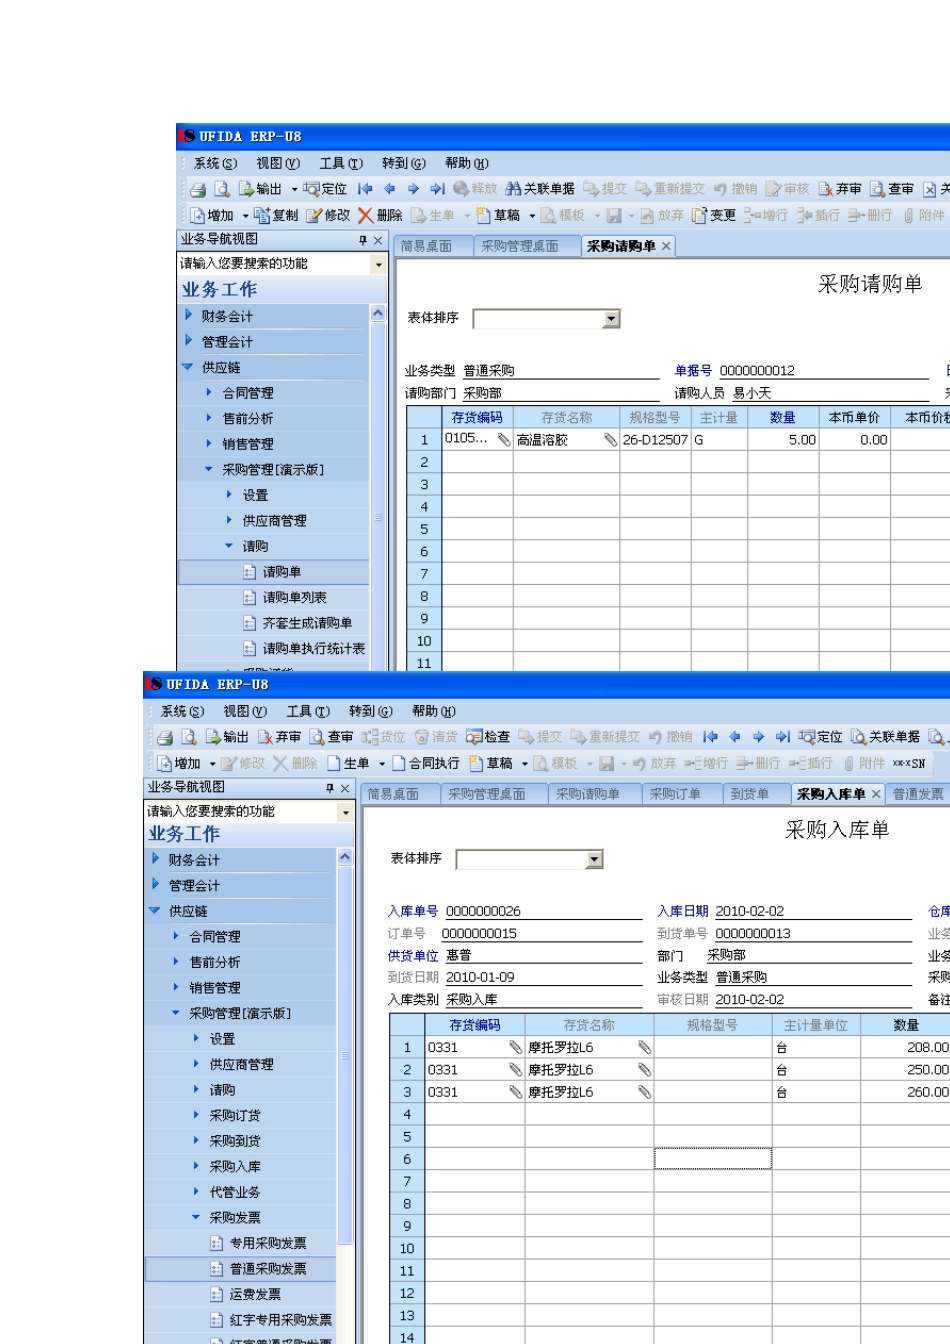Switch to 采购管理桌面 tab in upper window
The image size is (950, 1344).
click(x=520, y=246)
